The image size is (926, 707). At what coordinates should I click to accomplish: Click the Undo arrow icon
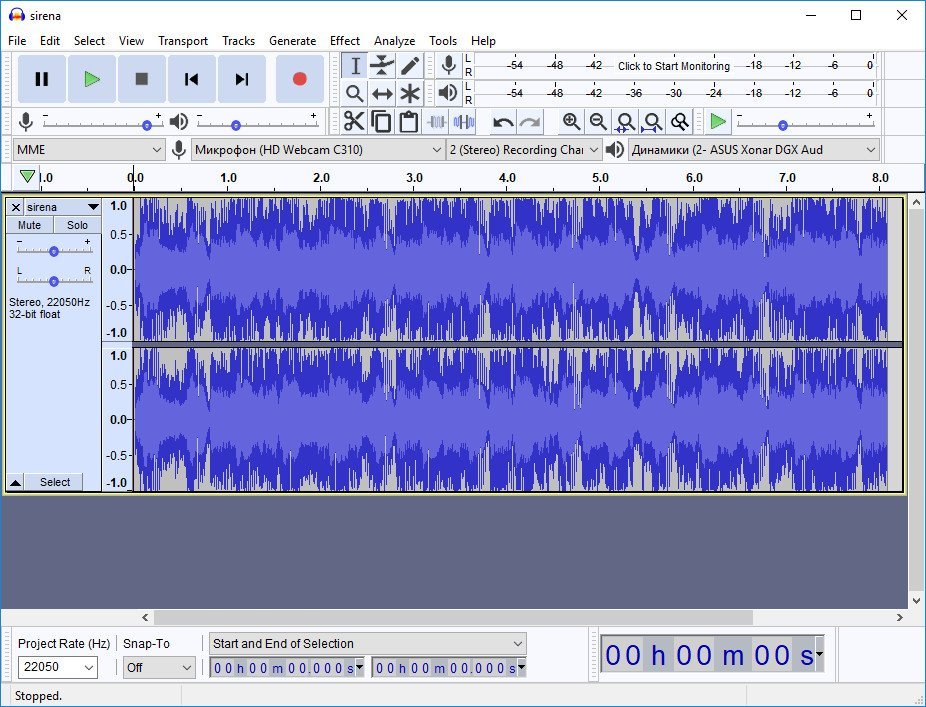click(x=503, y=122)
